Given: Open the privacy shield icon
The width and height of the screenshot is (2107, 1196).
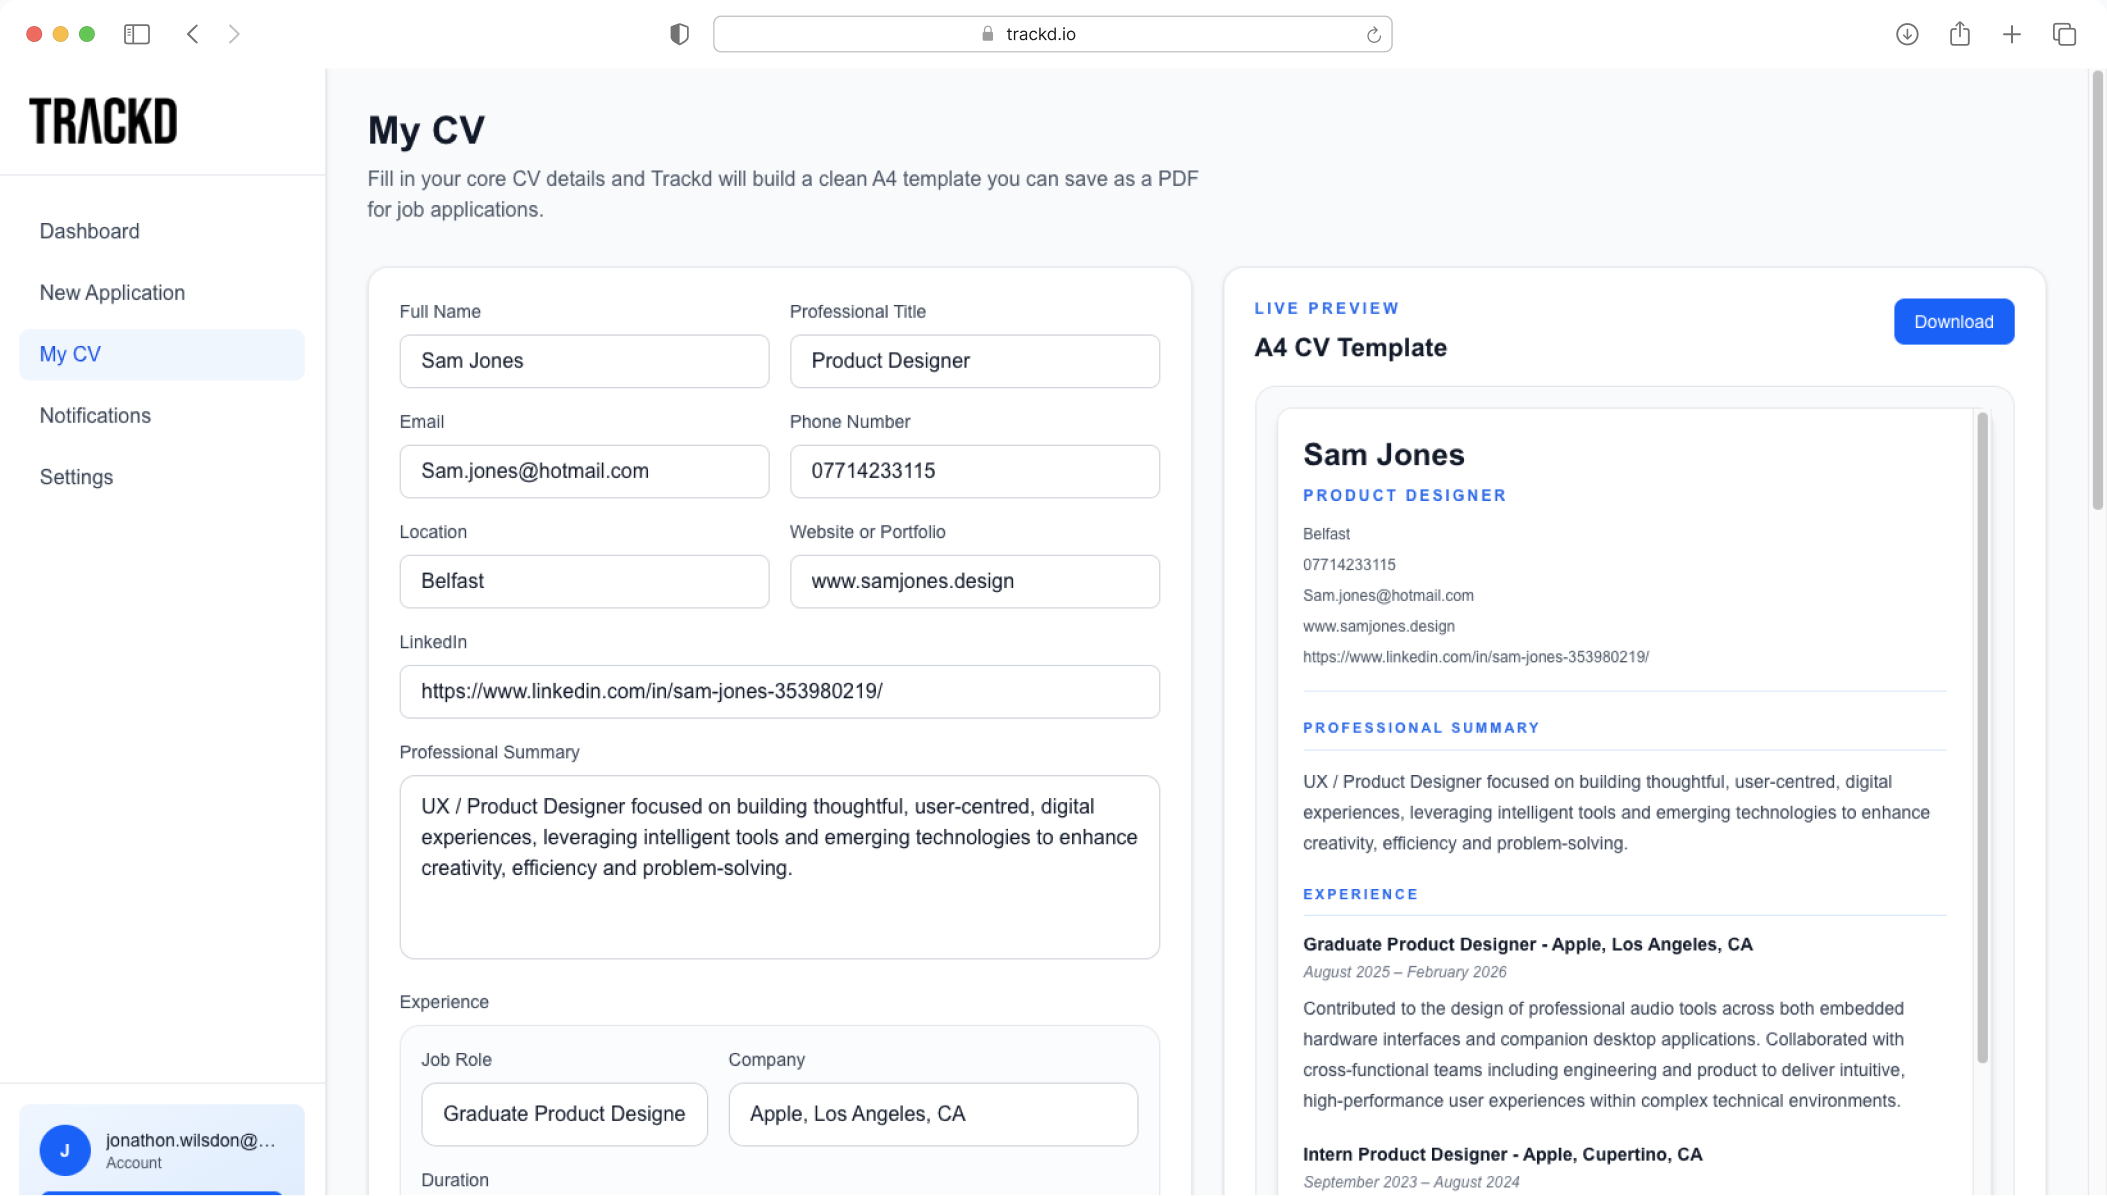Looking at the screenshot, I should click(679, 34).
